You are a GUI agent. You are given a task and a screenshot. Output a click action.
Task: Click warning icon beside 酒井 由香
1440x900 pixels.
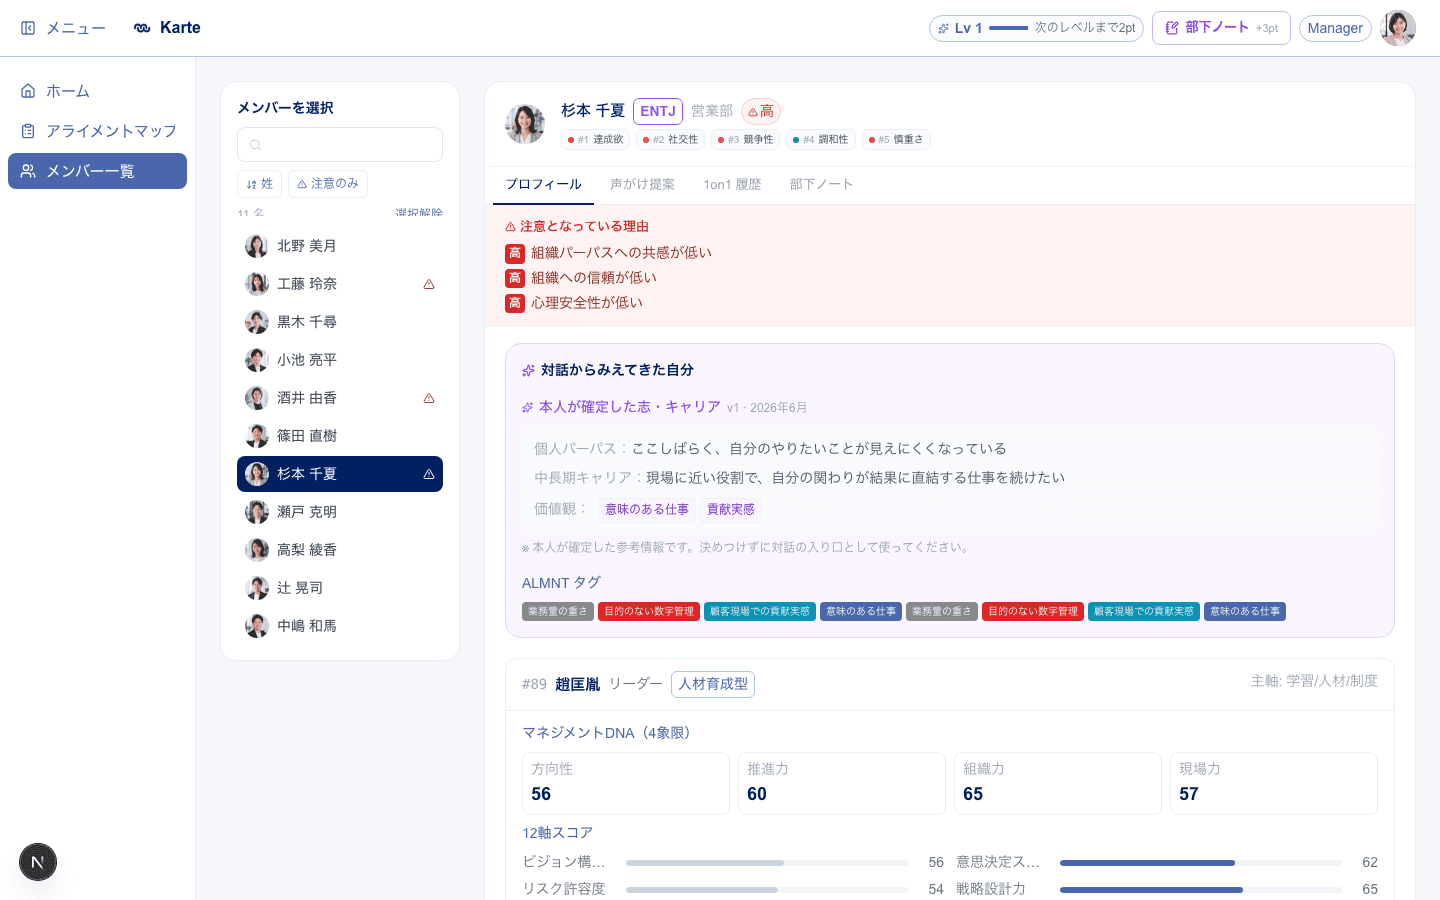(429, 398)
